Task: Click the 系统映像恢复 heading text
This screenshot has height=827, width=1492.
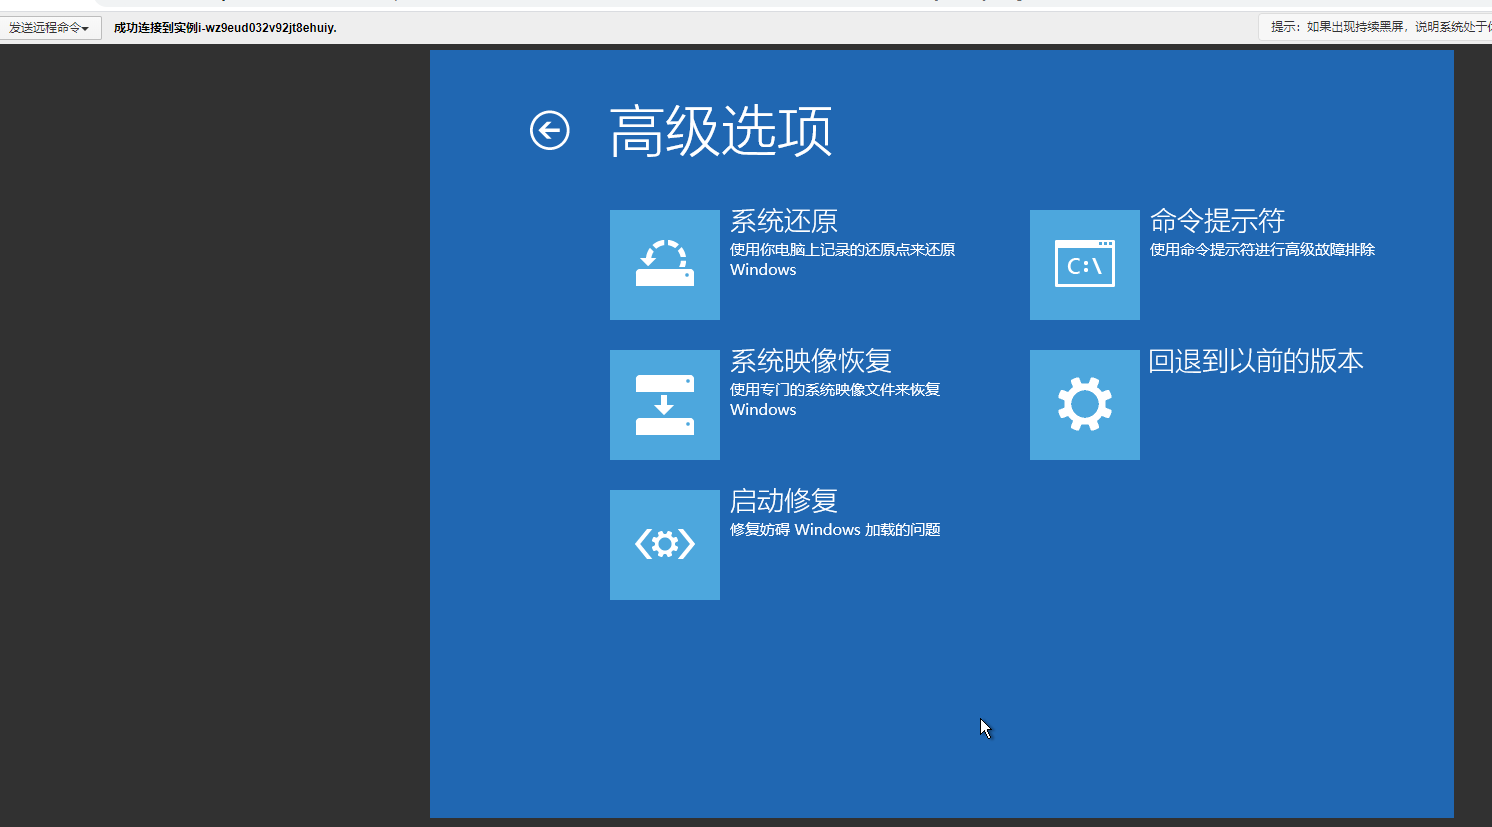Action: (x=810, y=361)
